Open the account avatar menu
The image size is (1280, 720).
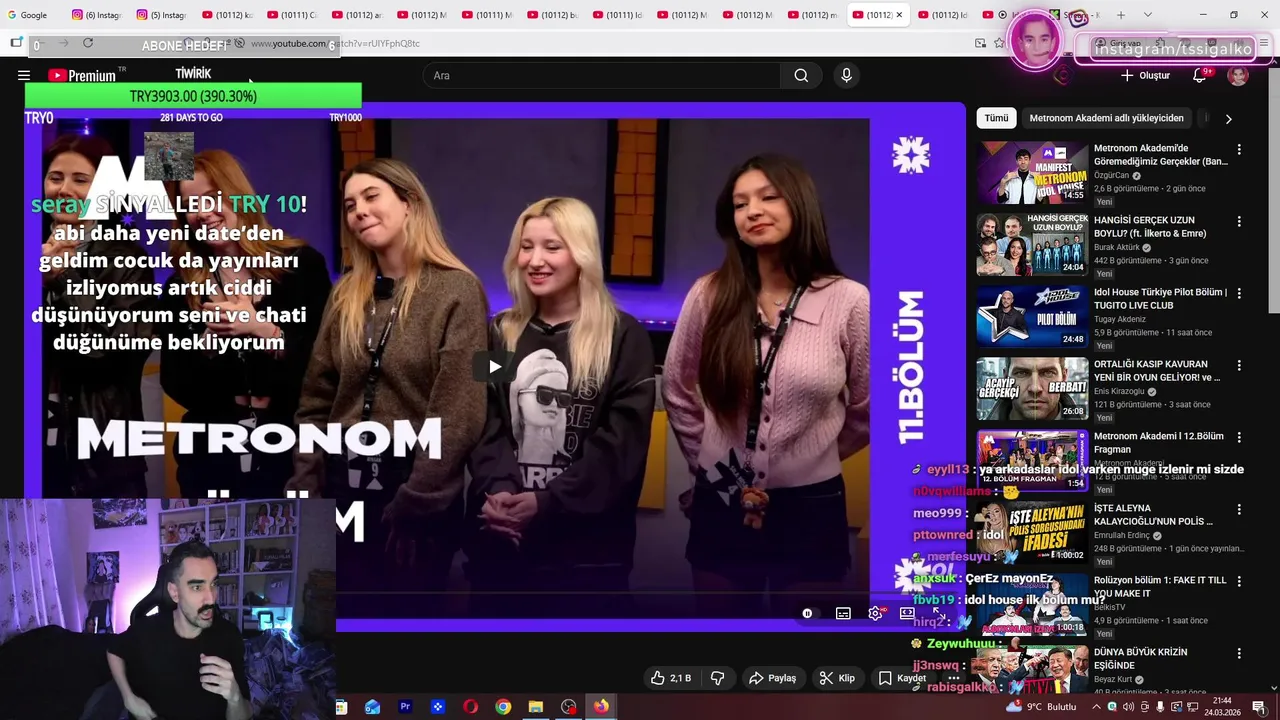[x=1238, y=76]
